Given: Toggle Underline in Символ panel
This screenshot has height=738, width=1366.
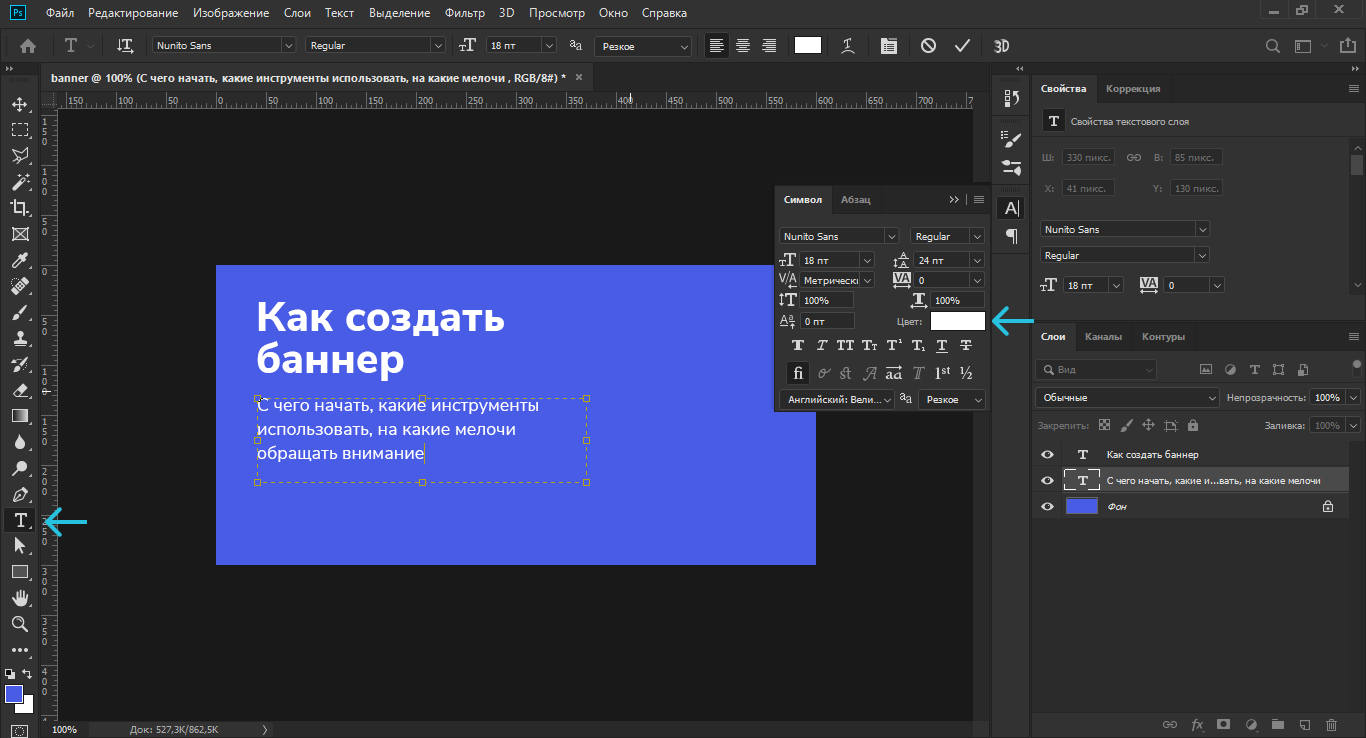Looking at the screenshot, I should coord(942,345).
